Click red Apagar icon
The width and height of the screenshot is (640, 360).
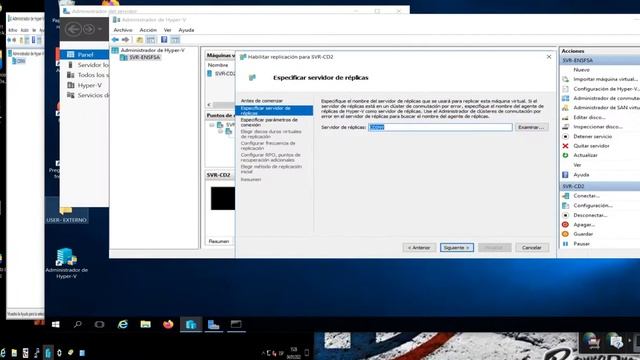tap(565, 225)
